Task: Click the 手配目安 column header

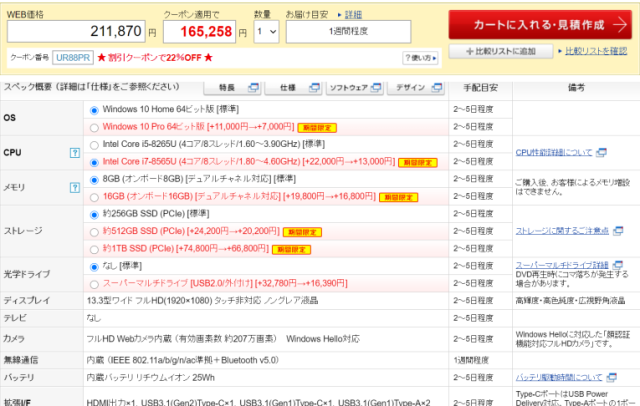Action: tap(480, 88)
